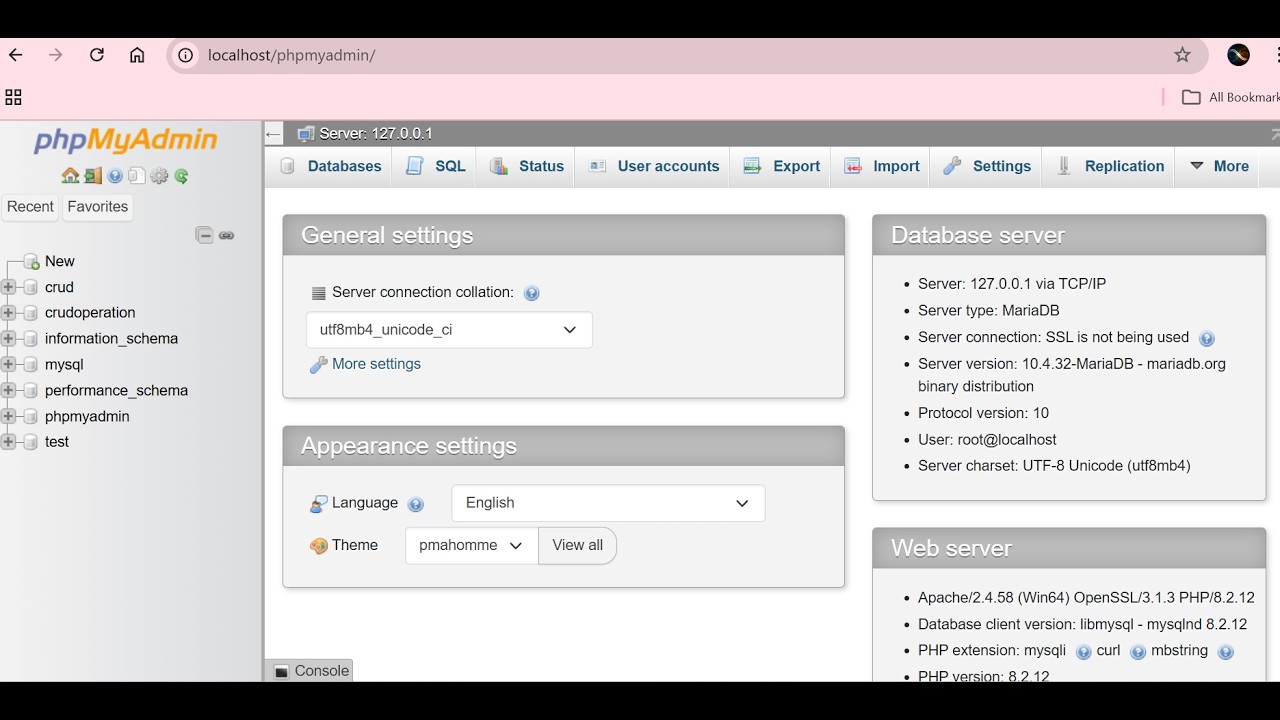Click help icon after curl extension
Image resolution: width=1280 pixels, height=720 pixels.
click(x=1137, y=652)
